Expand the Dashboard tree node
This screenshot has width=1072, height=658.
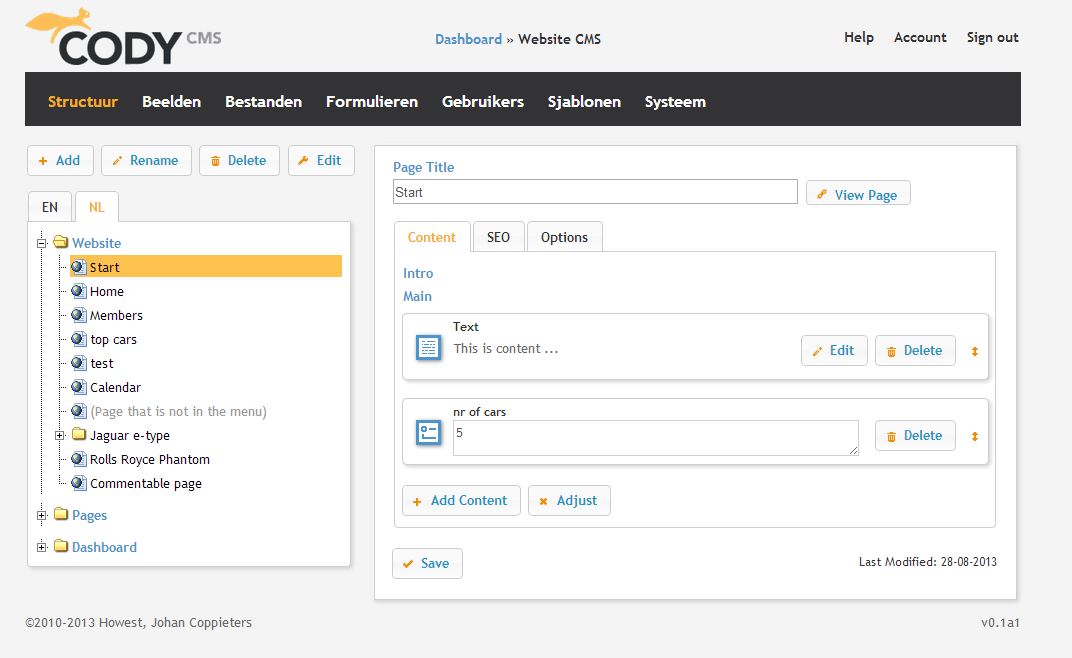pos(42,547)
